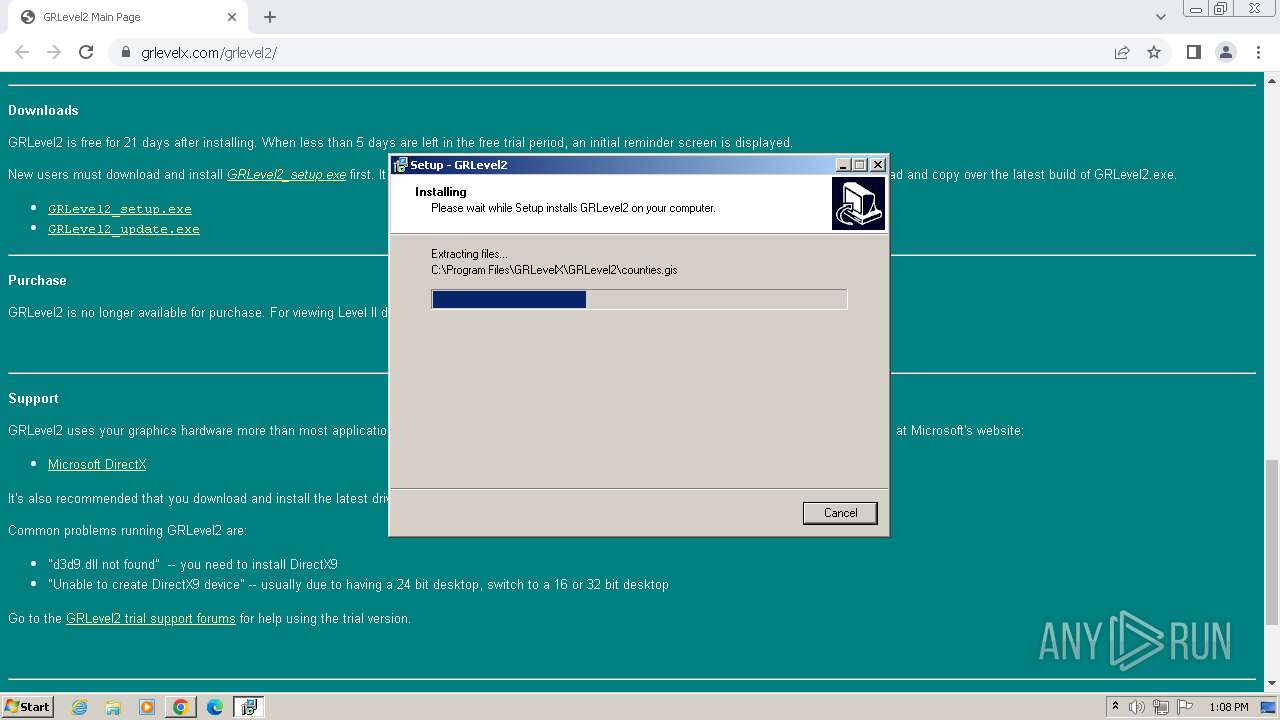Click the counties.gis extraction path text

coord(554,270)
